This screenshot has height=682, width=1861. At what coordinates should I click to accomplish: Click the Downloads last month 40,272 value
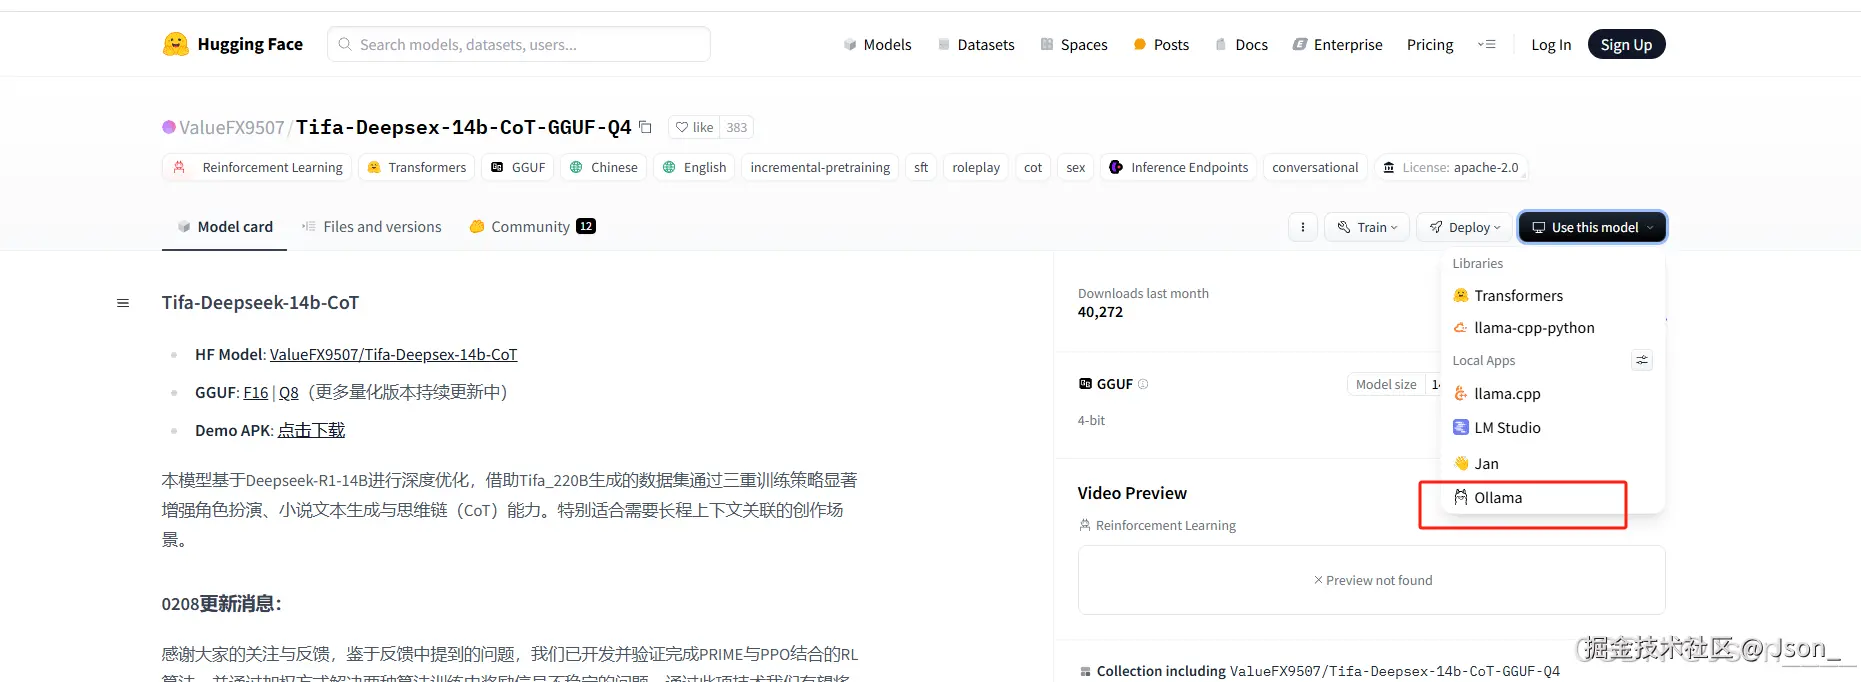tap(1100, 312)
